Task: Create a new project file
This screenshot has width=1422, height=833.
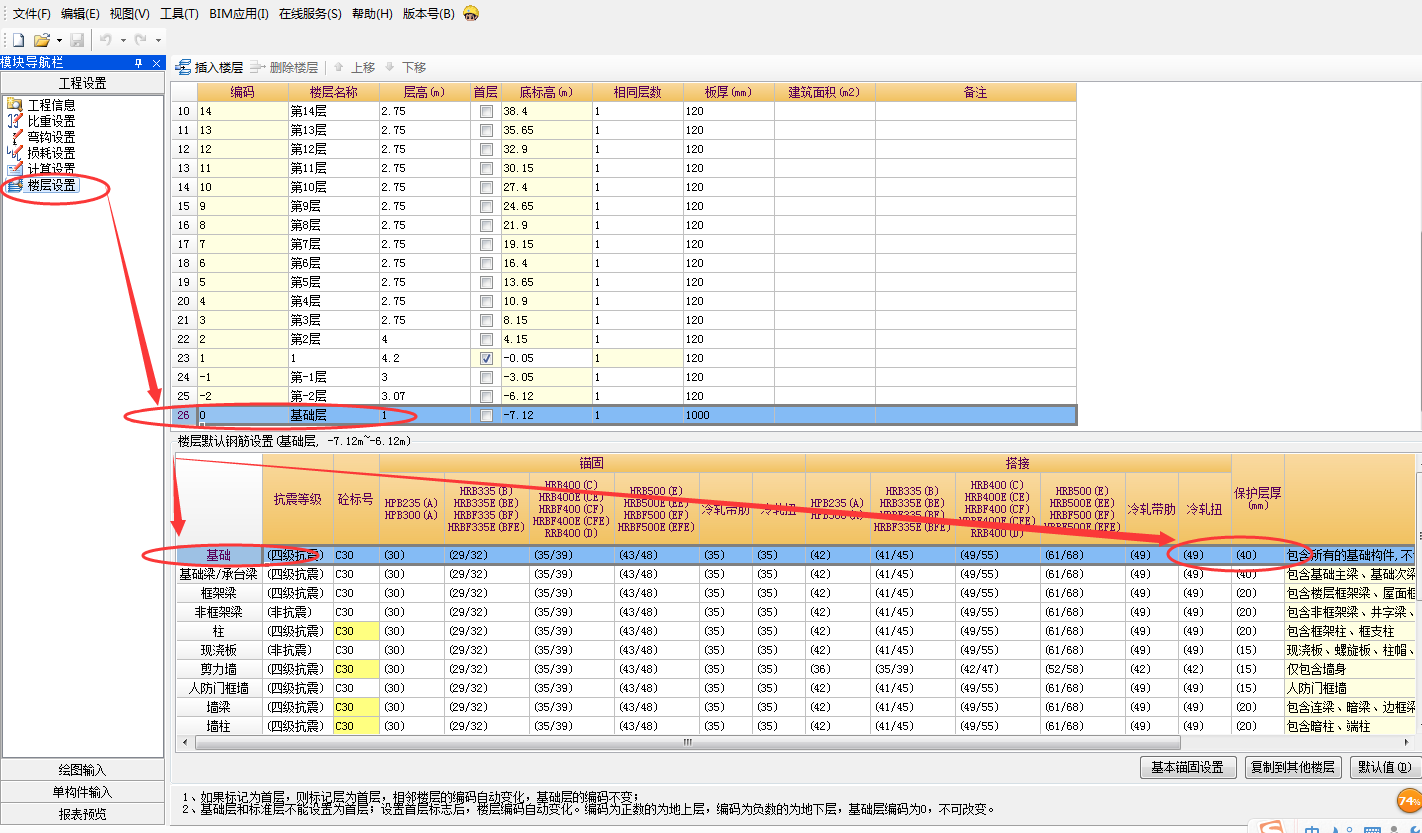Action: click(18, 40)
